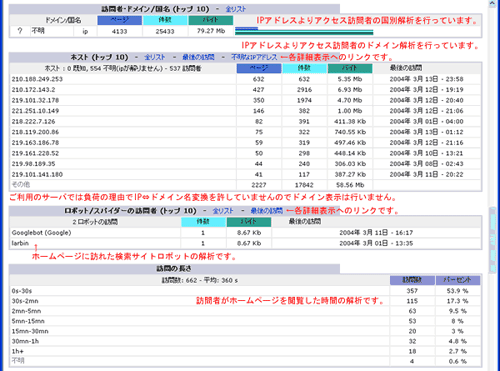Open last visit link in Robots/Spiders header
Viewport: 500px width, 371px height.
[267, 211]
